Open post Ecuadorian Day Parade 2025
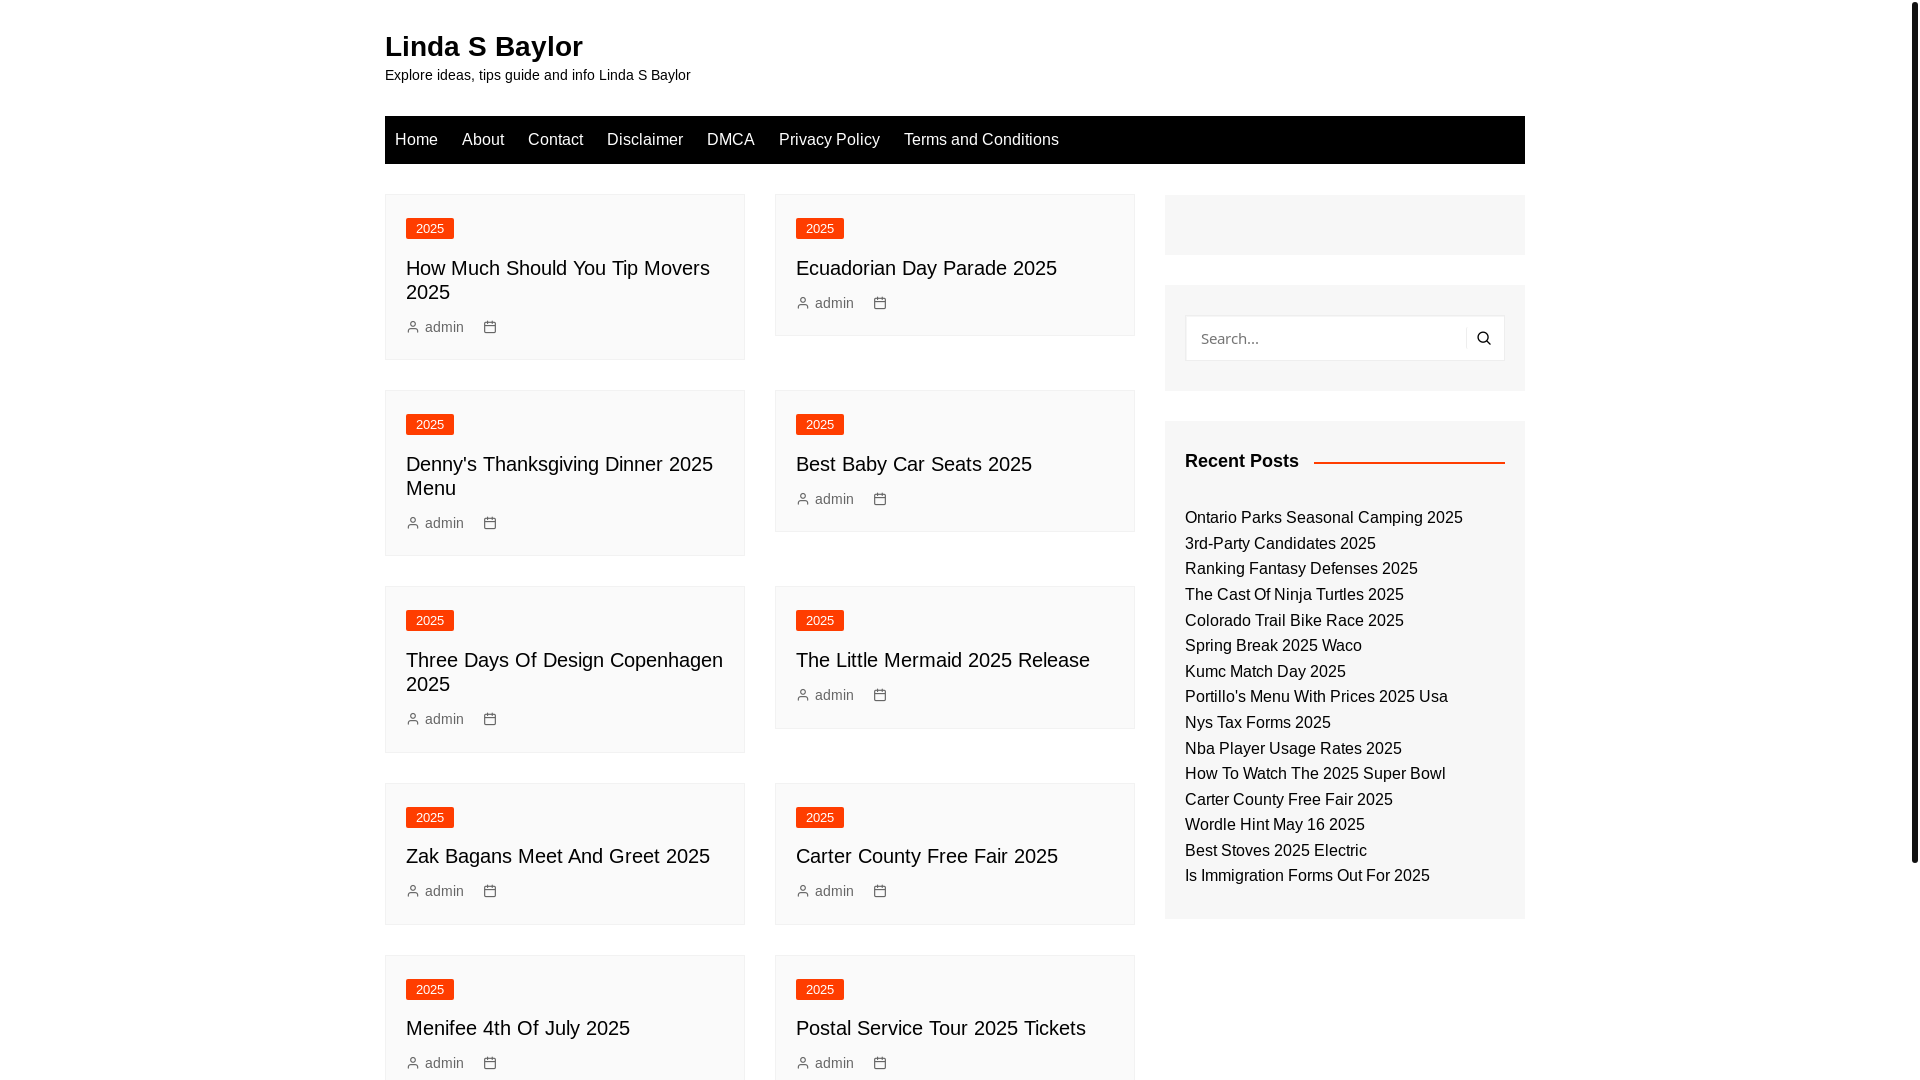 [926, 268]
